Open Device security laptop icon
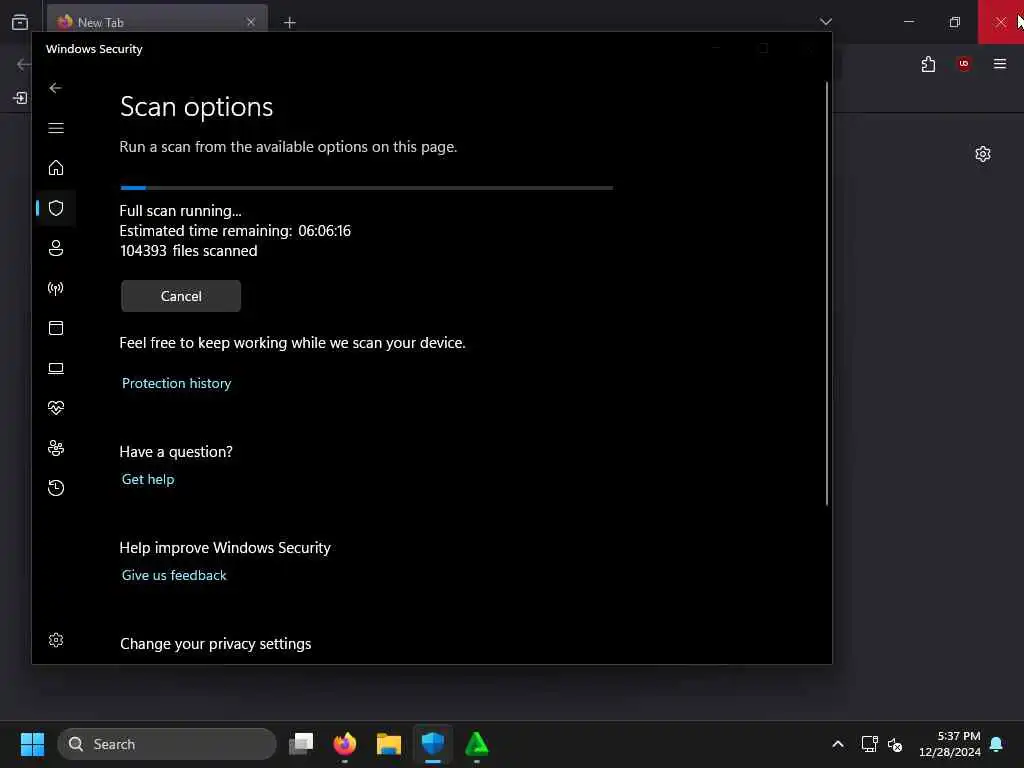The height and width of the screenshot is (768, 1024). 56,368
